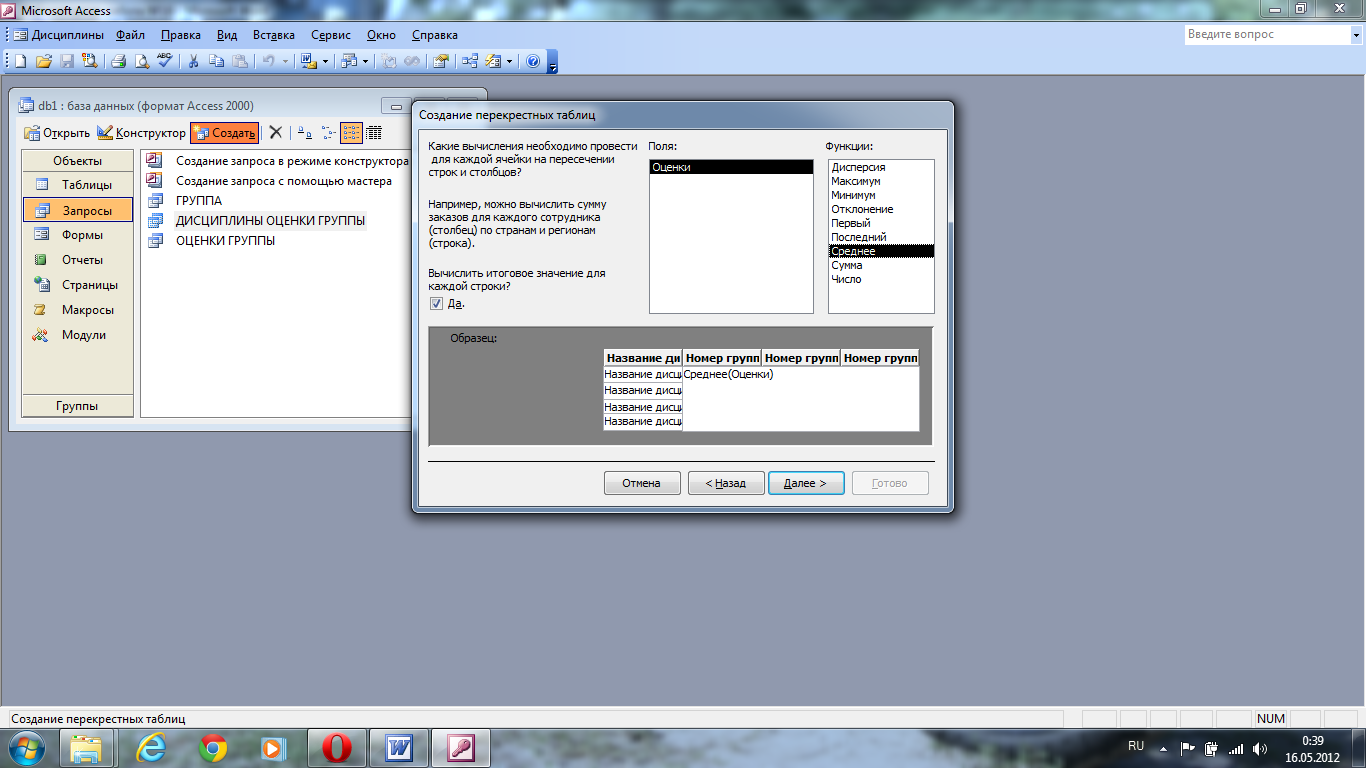Switch db1 window to Details view
The height and width of the screenshot is (768, 1366).
(374, 132)
